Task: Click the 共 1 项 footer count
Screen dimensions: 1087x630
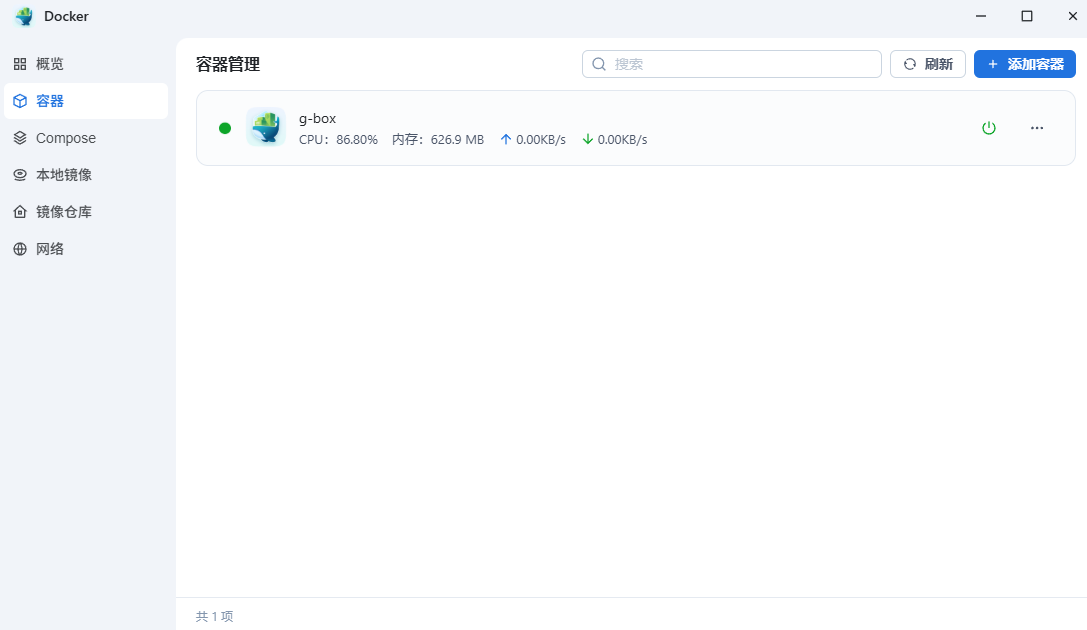Action: coord(214,616)
